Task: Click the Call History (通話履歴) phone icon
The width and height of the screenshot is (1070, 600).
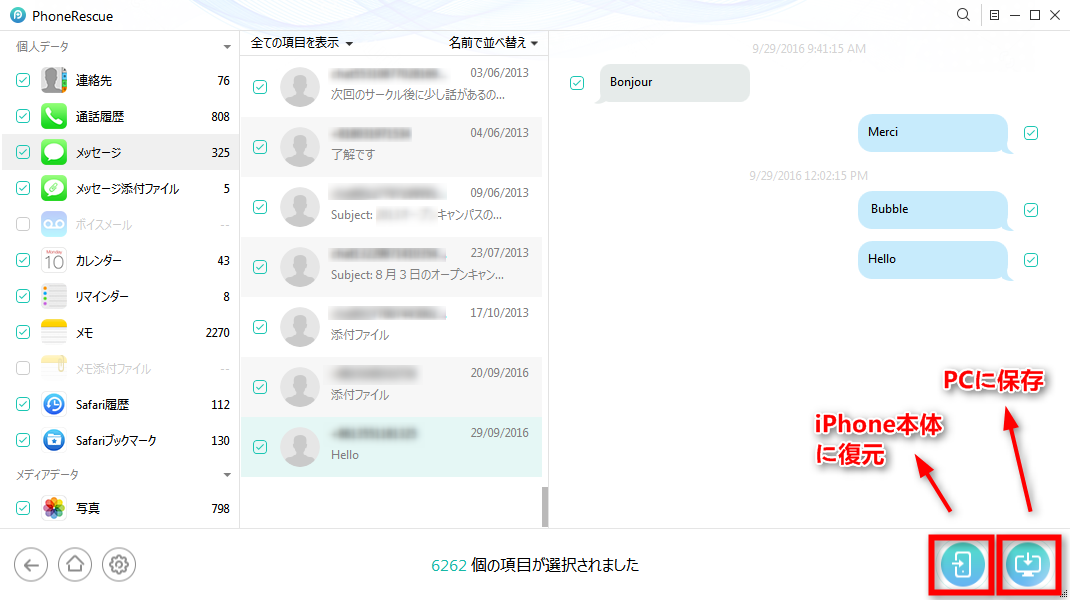Action: point(54,117)
